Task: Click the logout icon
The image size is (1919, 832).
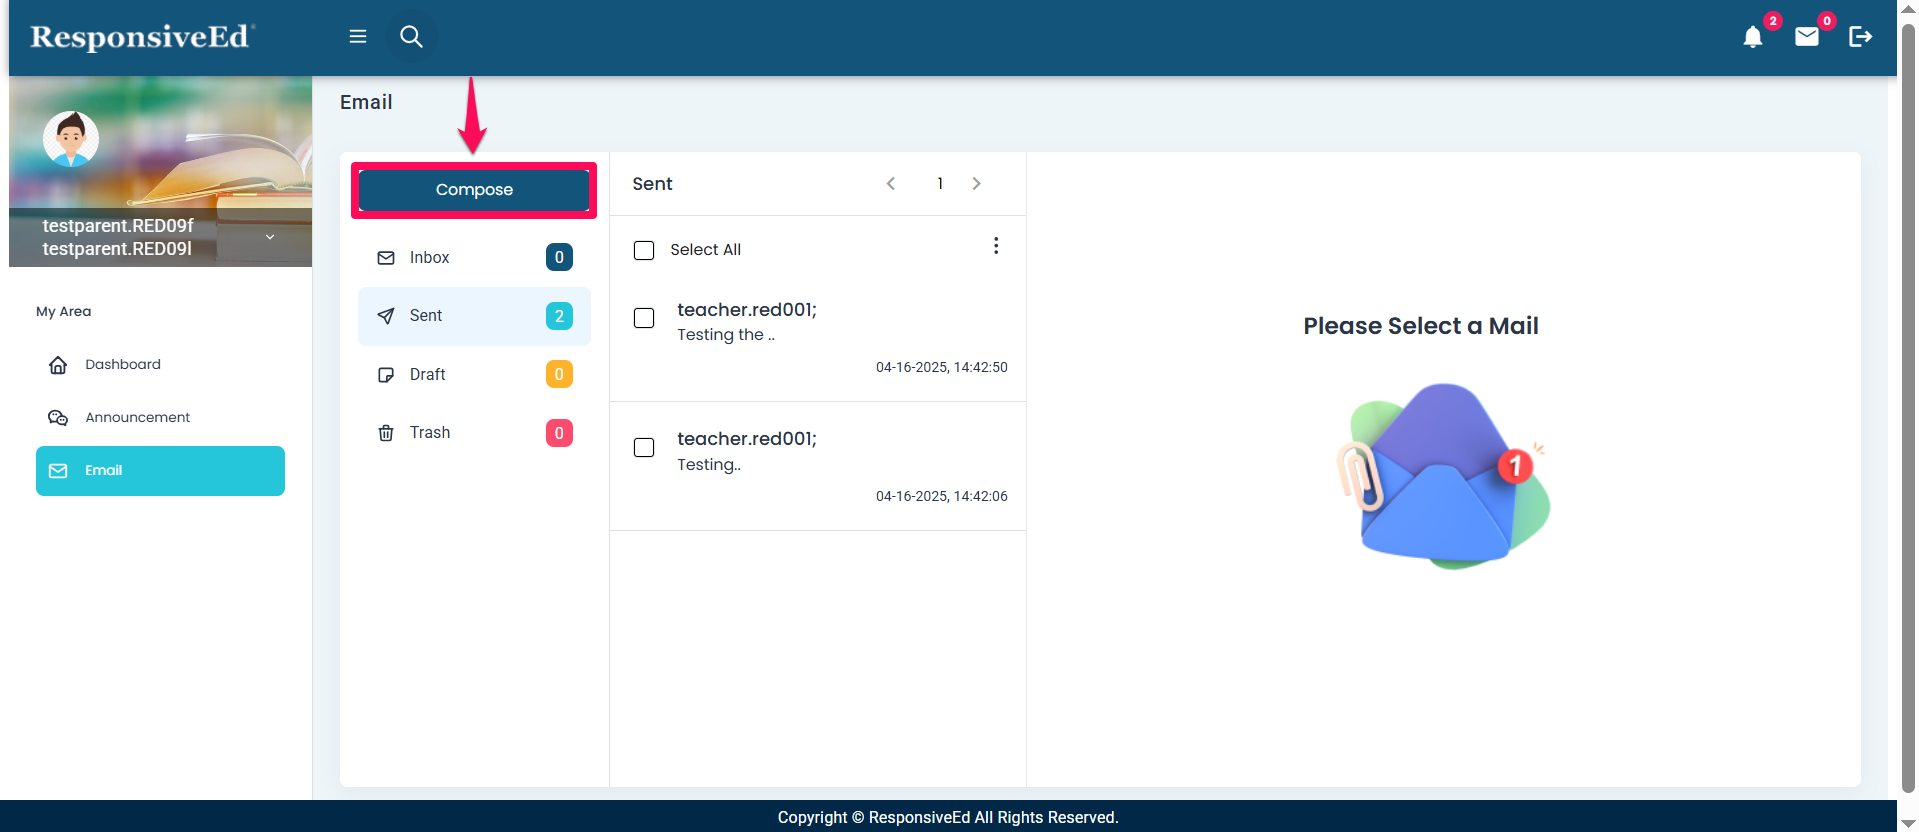Action: click(1860, 38)
